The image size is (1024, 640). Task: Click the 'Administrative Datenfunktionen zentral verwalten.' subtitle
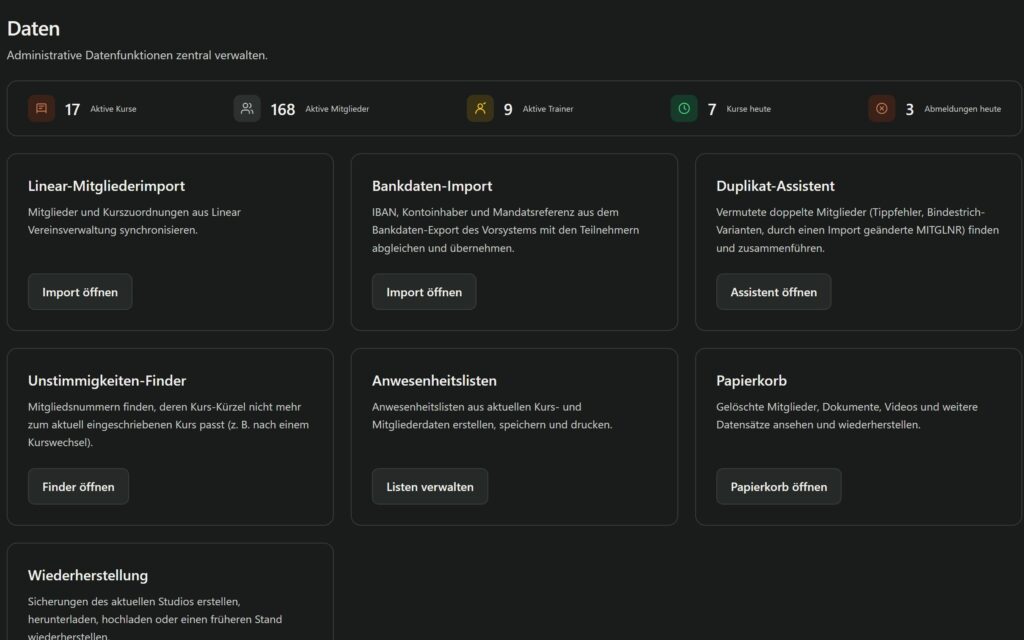point(137,56)
